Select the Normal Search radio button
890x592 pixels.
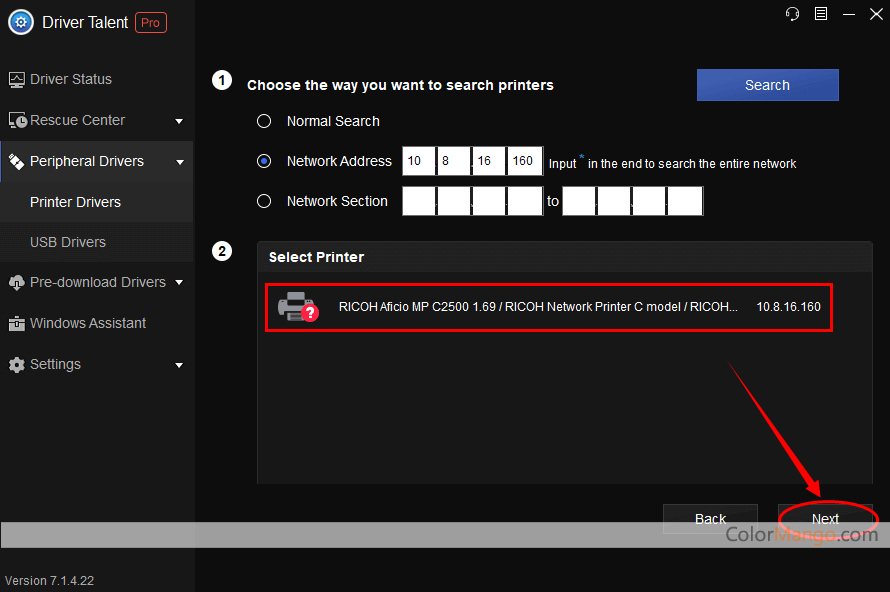pyautogui.click(x=264, y=121)
